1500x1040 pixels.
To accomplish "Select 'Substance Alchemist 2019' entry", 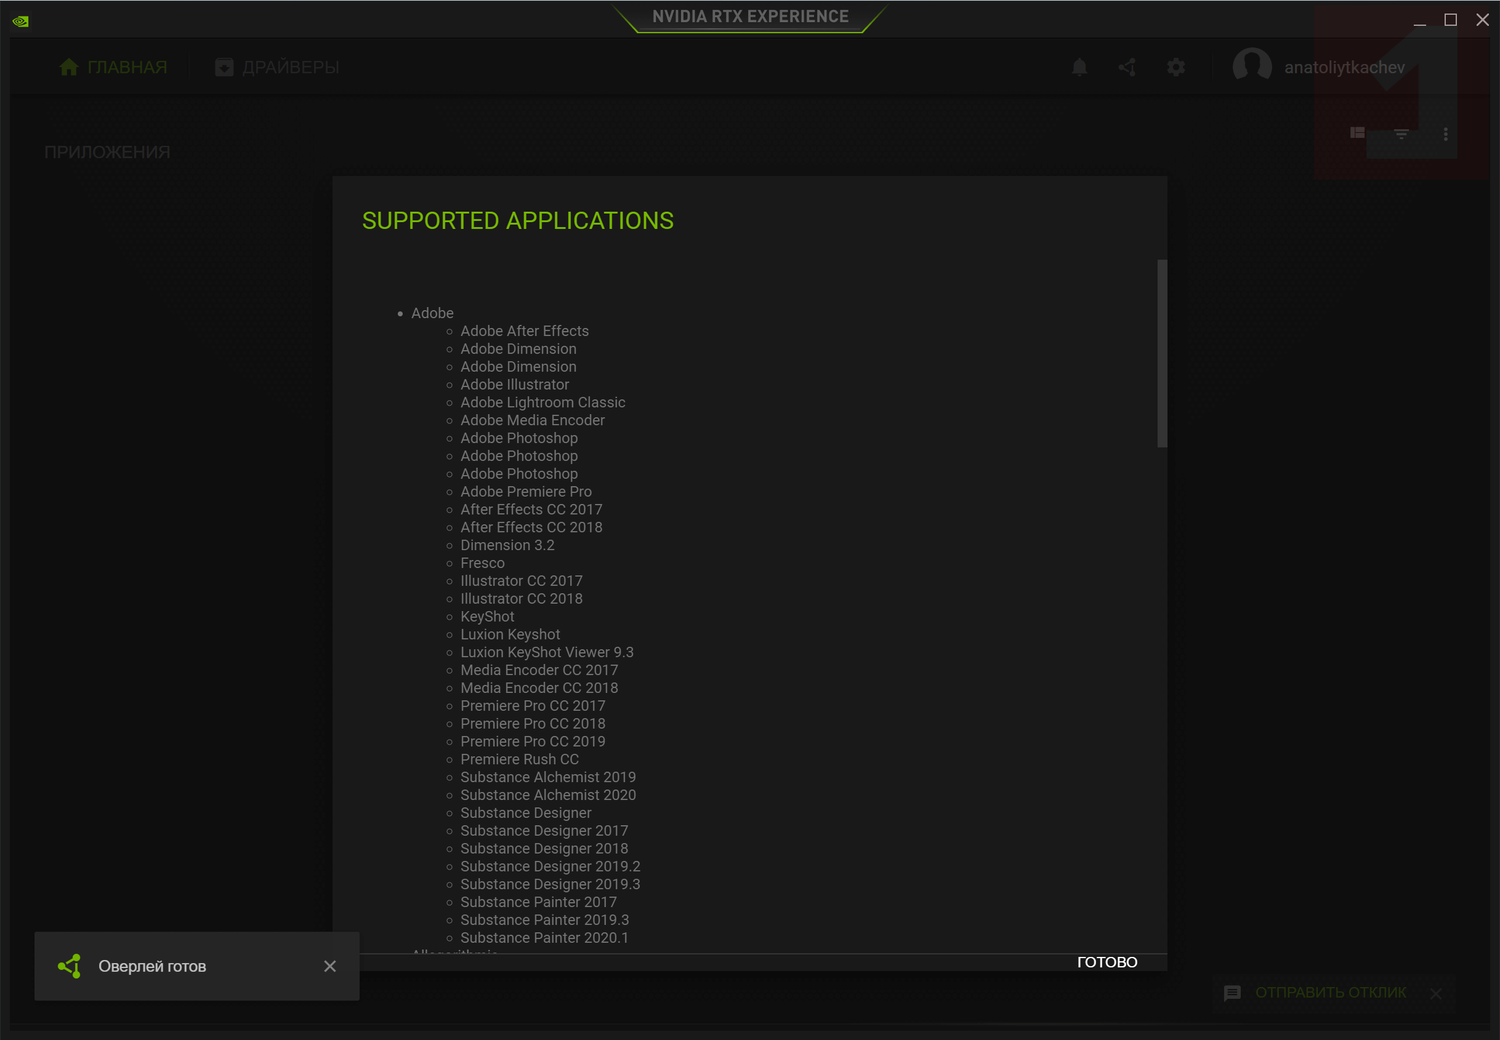I will (548, 778).
